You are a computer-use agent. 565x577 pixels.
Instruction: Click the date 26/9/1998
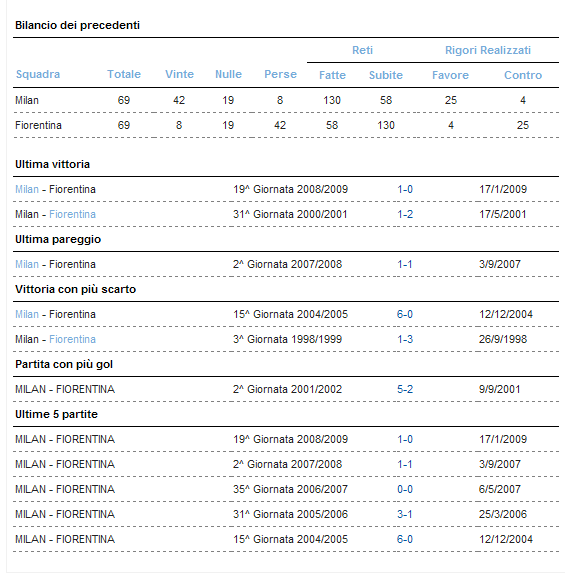pyautogui.click(x=503, y=339)
